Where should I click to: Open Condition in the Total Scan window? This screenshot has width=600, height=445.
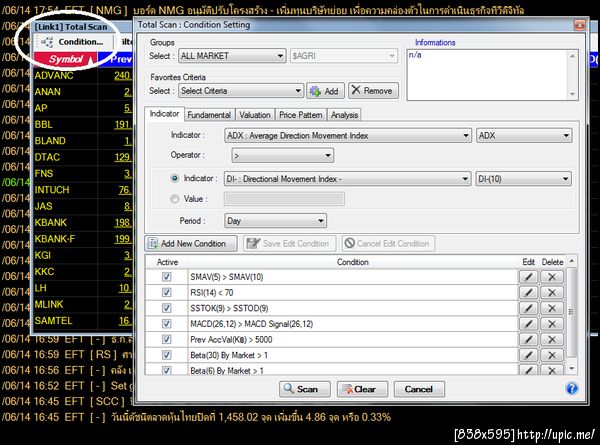(x=73, y=42)
